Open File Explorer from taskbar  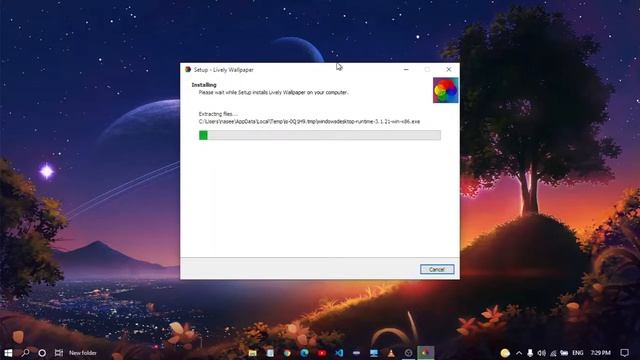(x=253, y=353)
